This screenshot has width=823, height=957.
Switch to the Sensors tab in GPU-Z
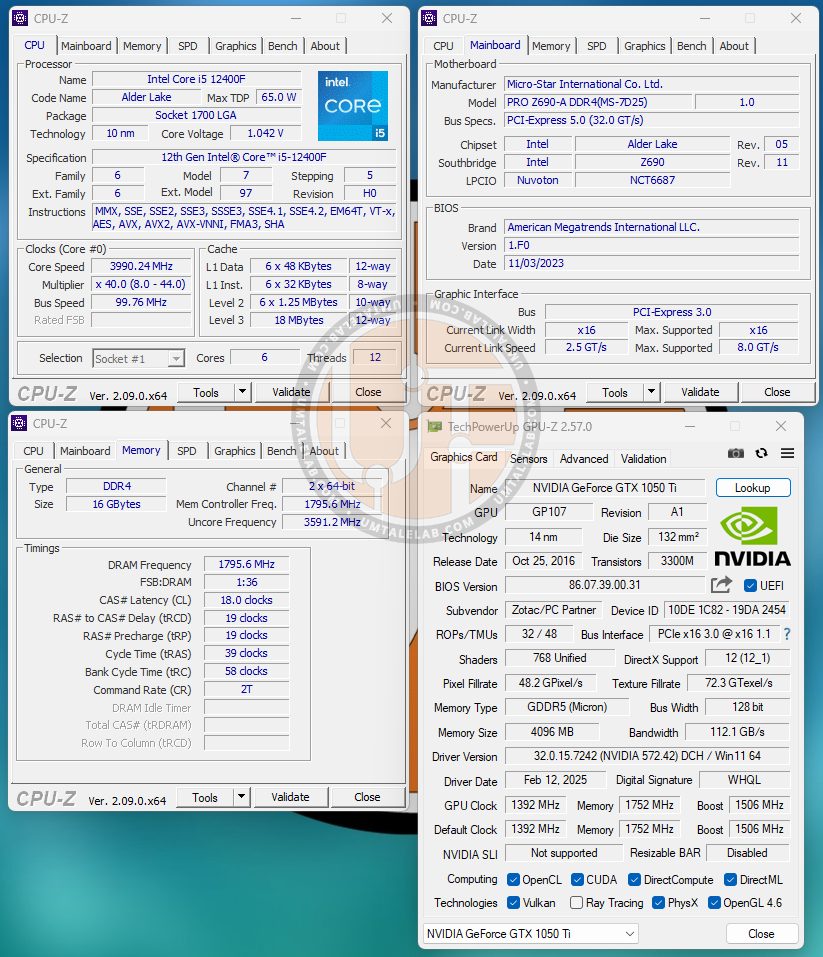click(528, 458)
